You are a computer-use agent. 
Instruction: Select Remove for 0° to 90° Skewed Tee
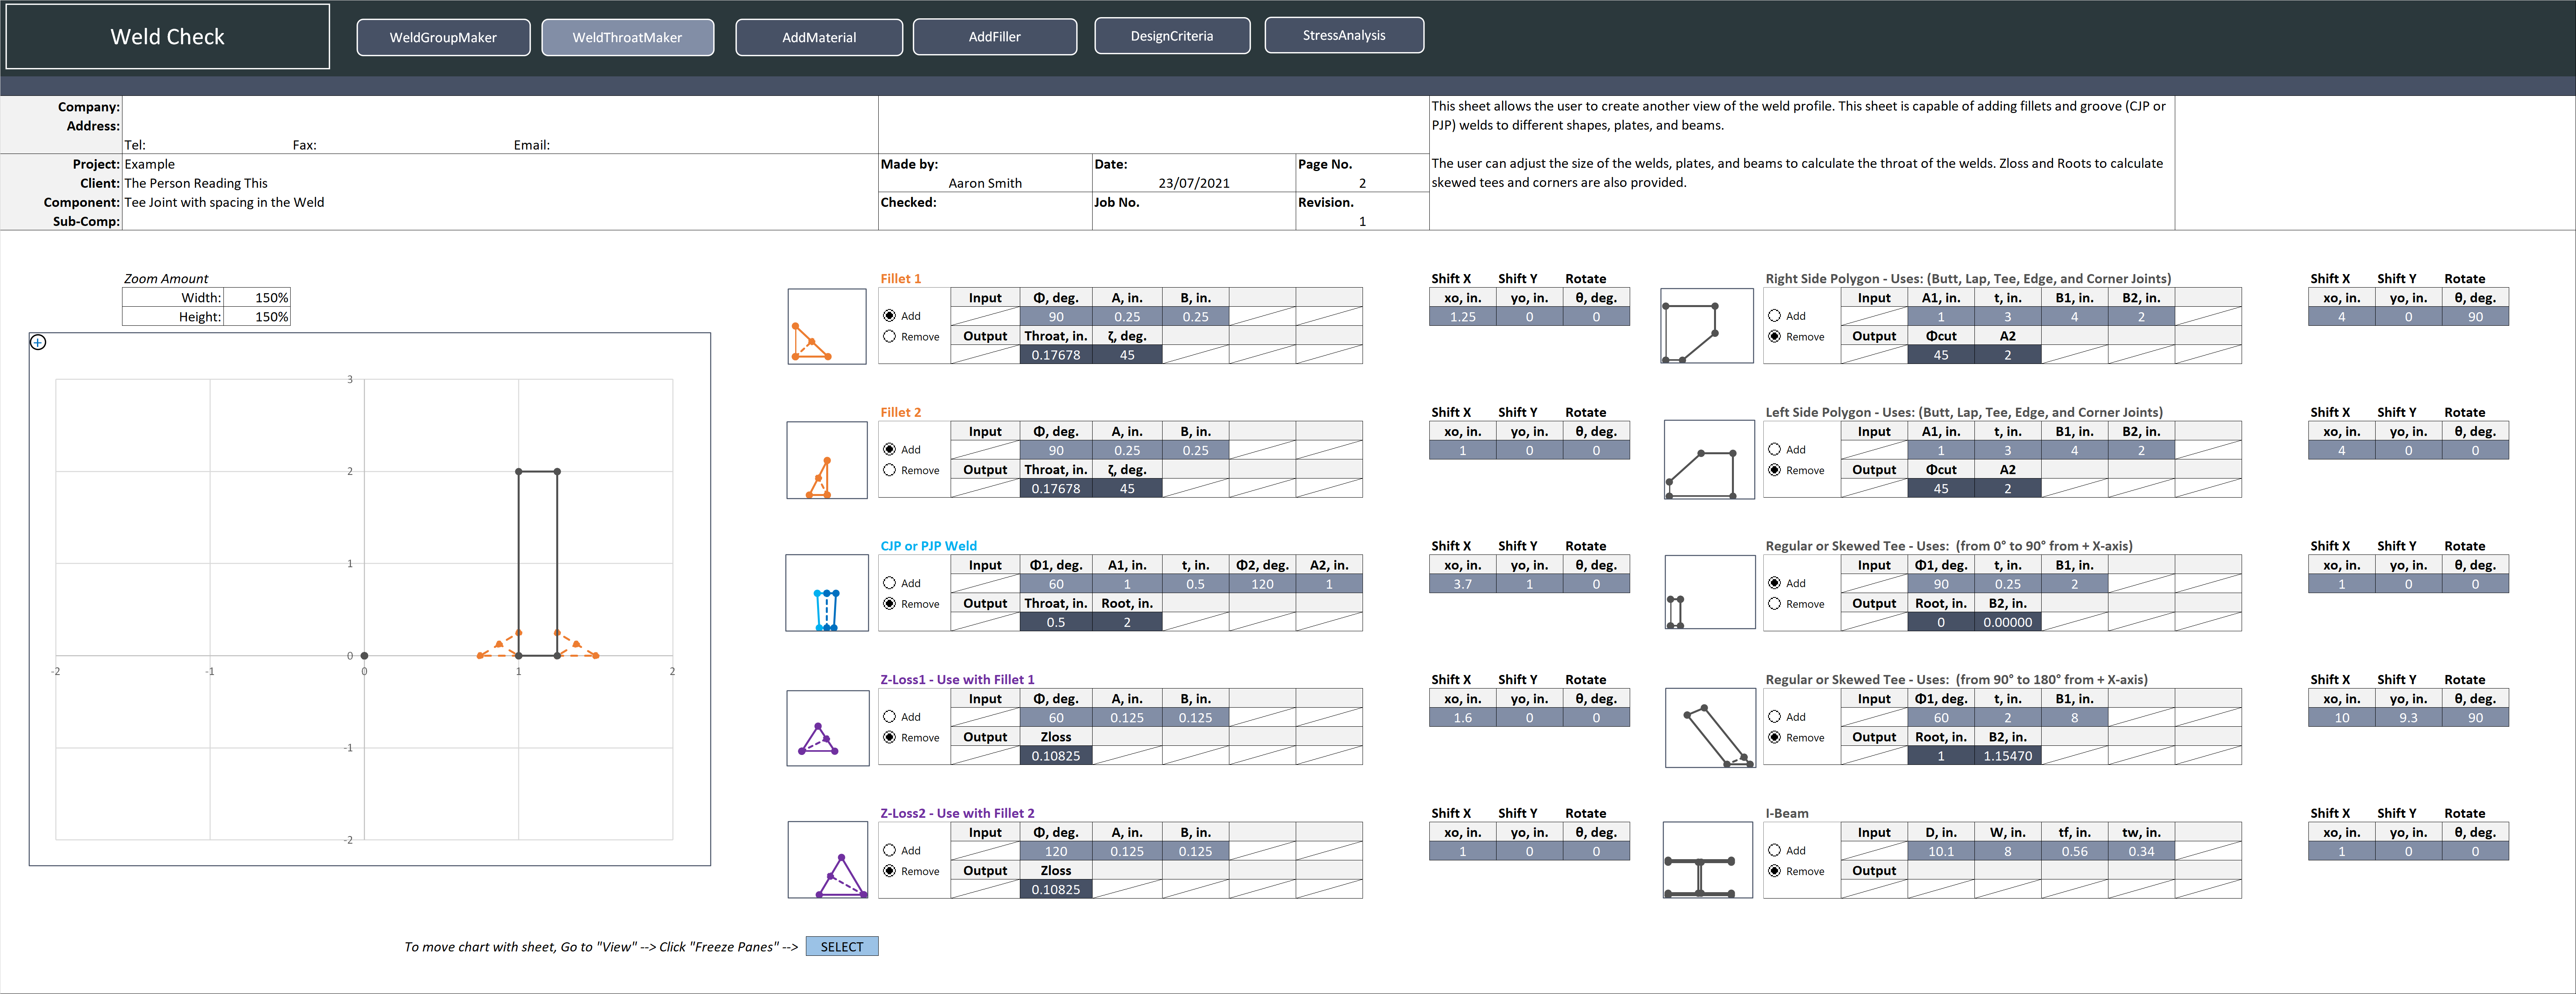click(1774, 604)
